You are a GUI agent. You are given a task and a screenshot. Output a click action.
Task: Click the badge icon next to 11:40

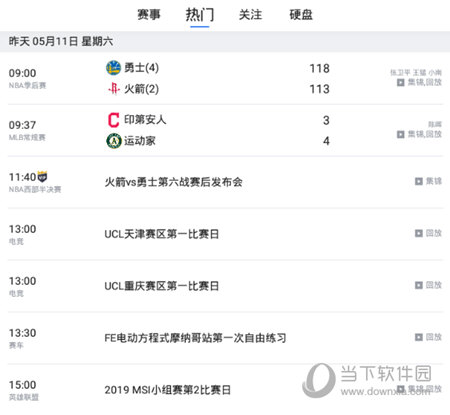[42, 176]
